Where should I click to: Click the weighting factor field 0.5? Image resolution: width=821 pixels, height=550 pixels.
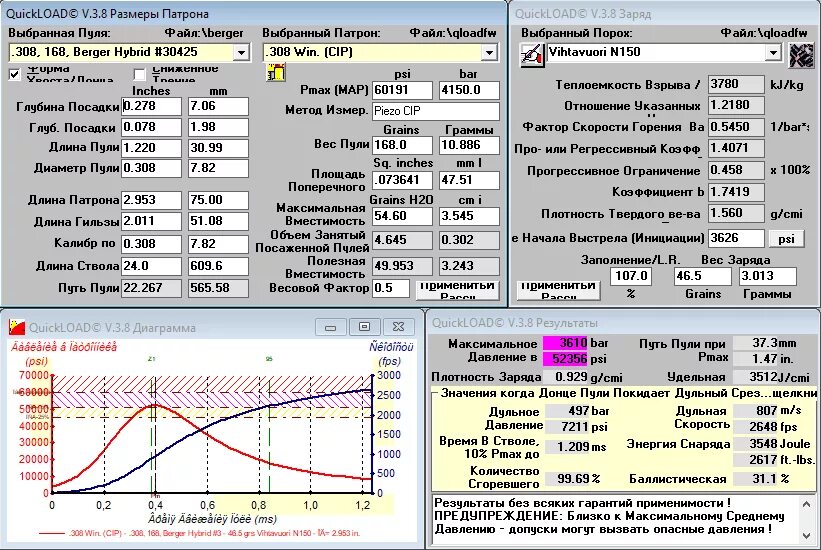(x=391, y=288)
